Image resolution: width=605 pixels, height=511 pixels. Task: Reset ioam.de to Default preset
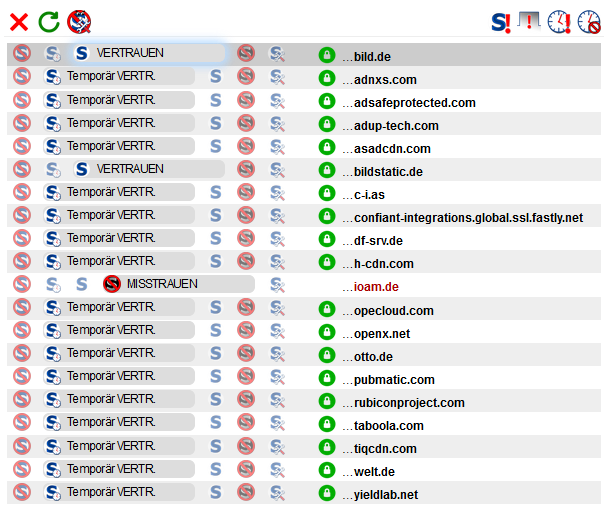point(22,284)
